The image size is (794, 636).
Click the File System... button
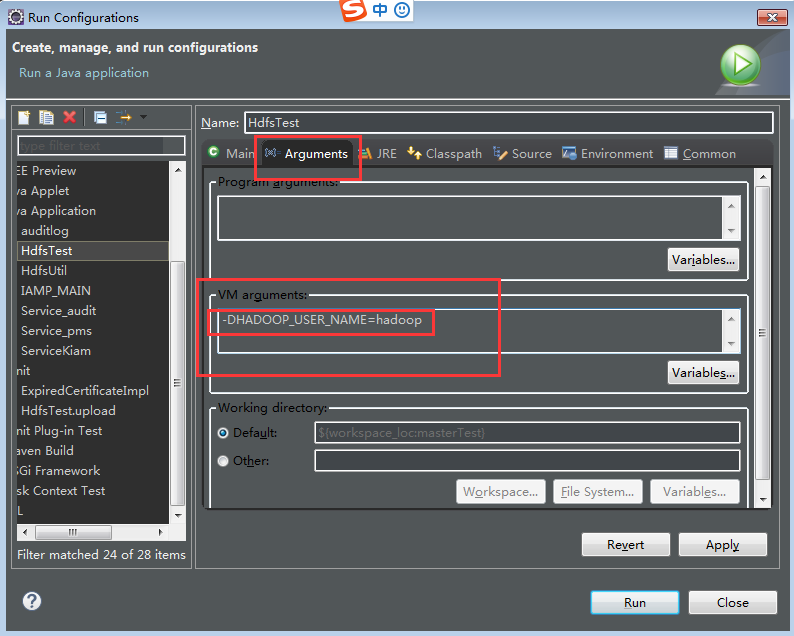click(598, 492)
